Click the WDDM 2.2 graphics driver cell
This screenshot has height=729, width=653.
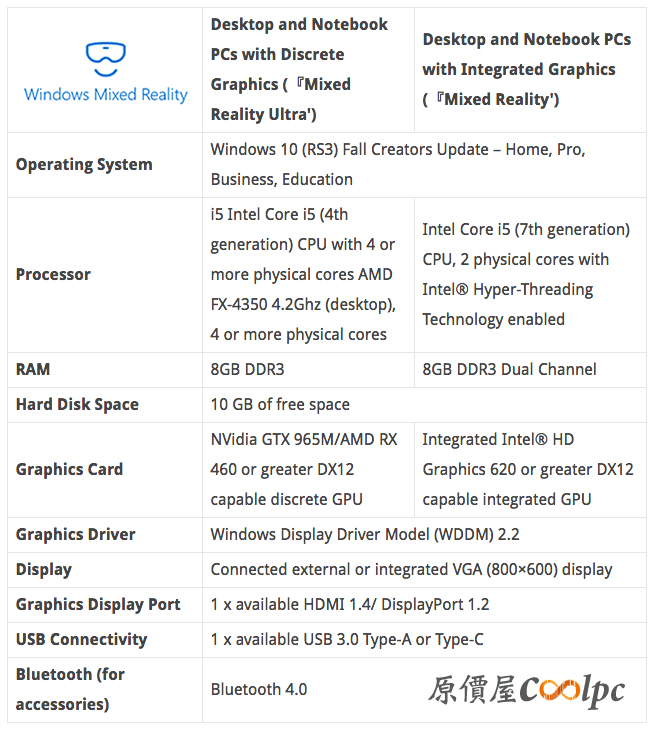(424, 535)
